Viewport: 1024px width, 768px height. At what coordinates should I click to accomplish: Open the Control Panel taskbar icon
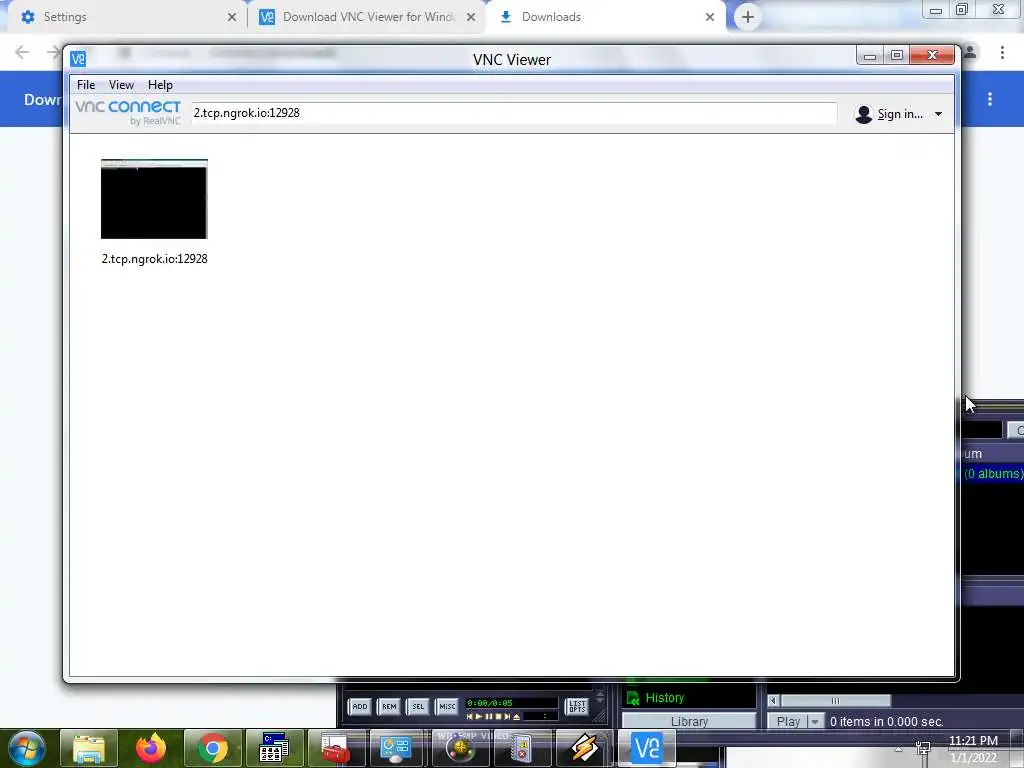pos(397,748)
